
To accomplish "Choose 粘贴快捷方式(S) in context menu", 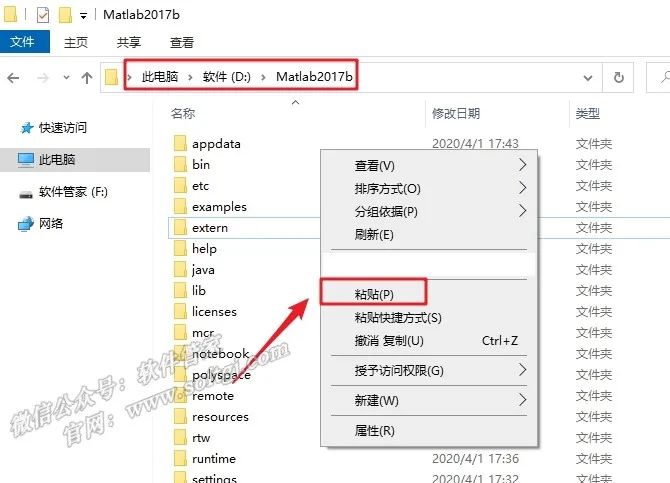I will click(429, 318).
